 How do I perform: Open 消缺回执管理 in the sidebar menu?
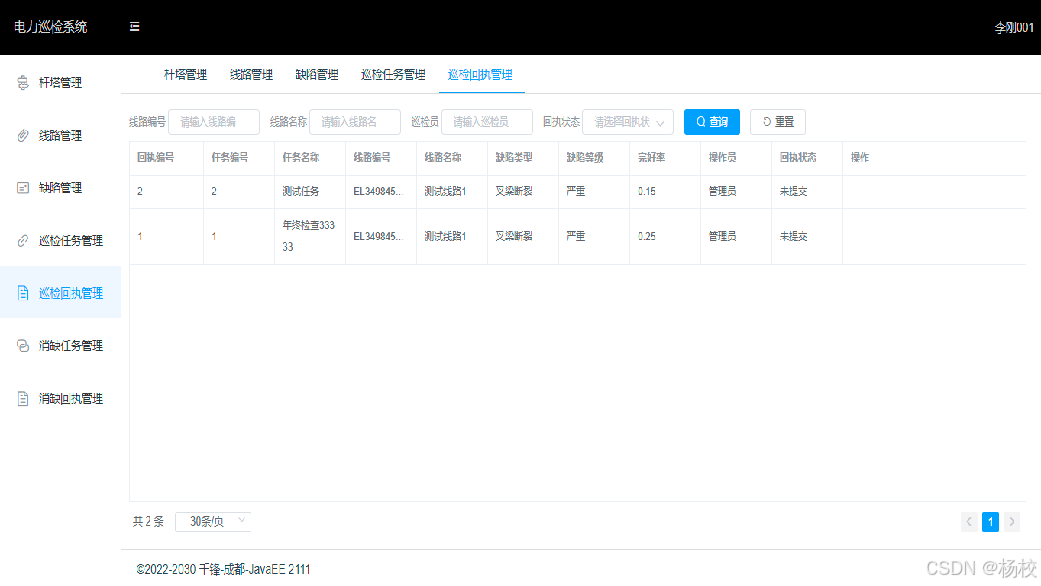[60, 398]
